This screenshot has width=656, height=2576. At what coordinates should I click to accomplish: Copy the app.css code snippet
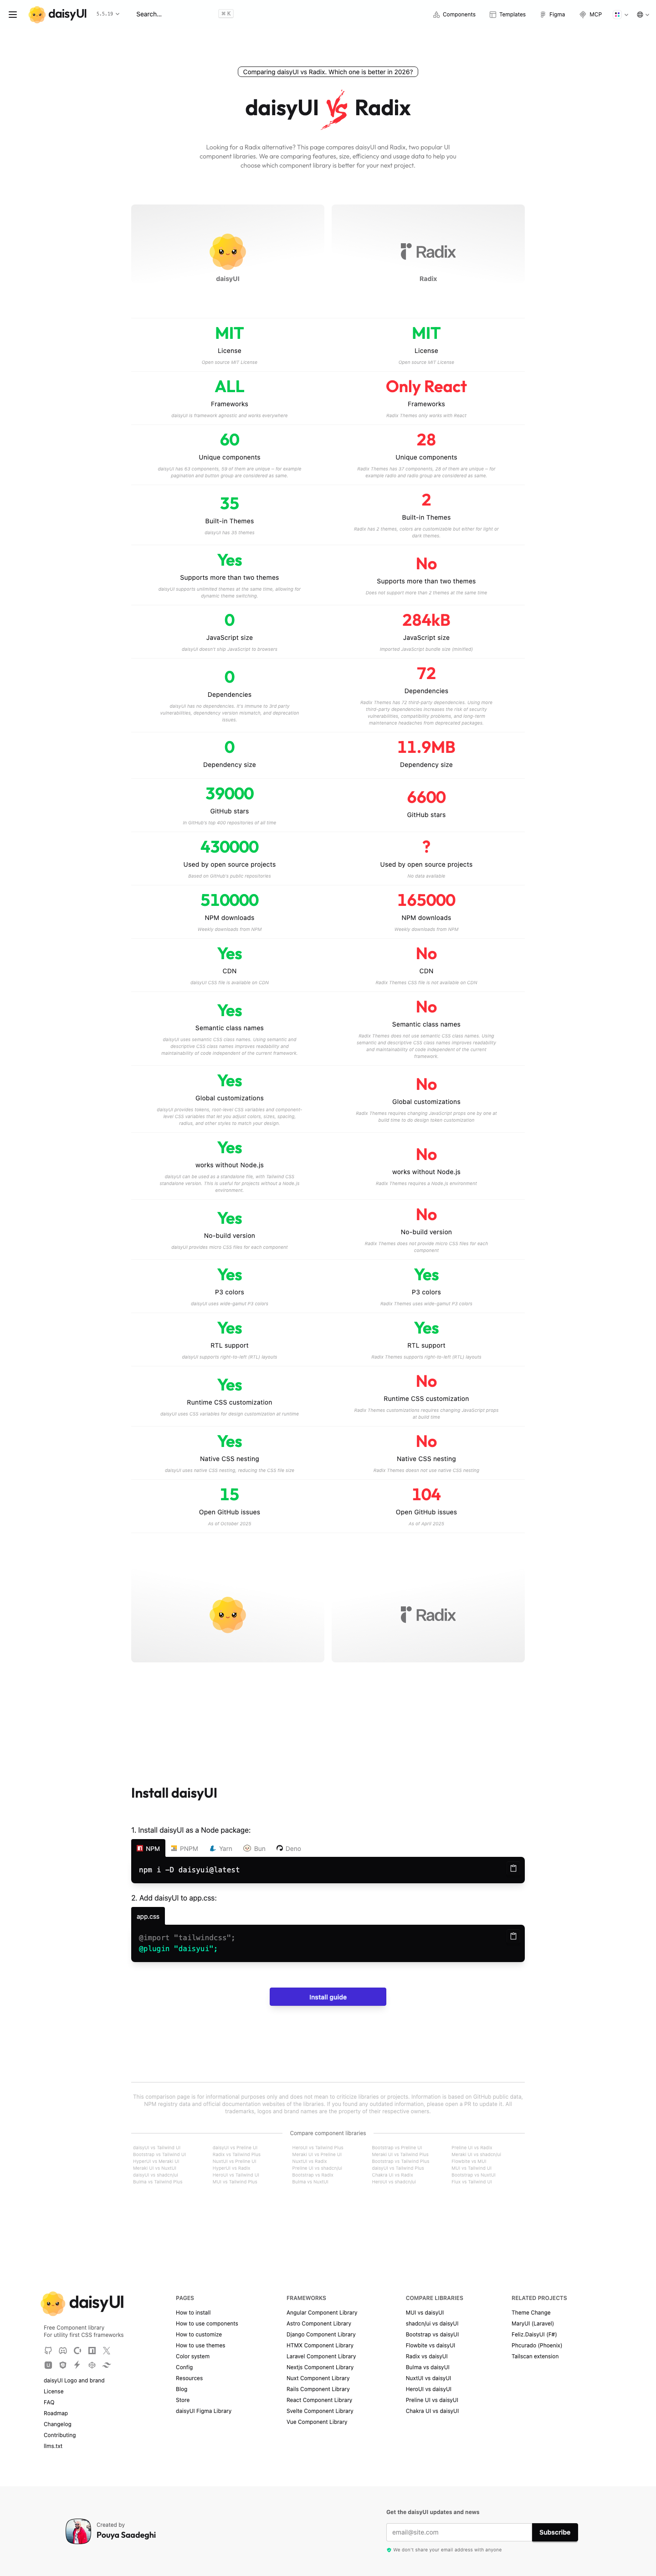point(513,1936)
